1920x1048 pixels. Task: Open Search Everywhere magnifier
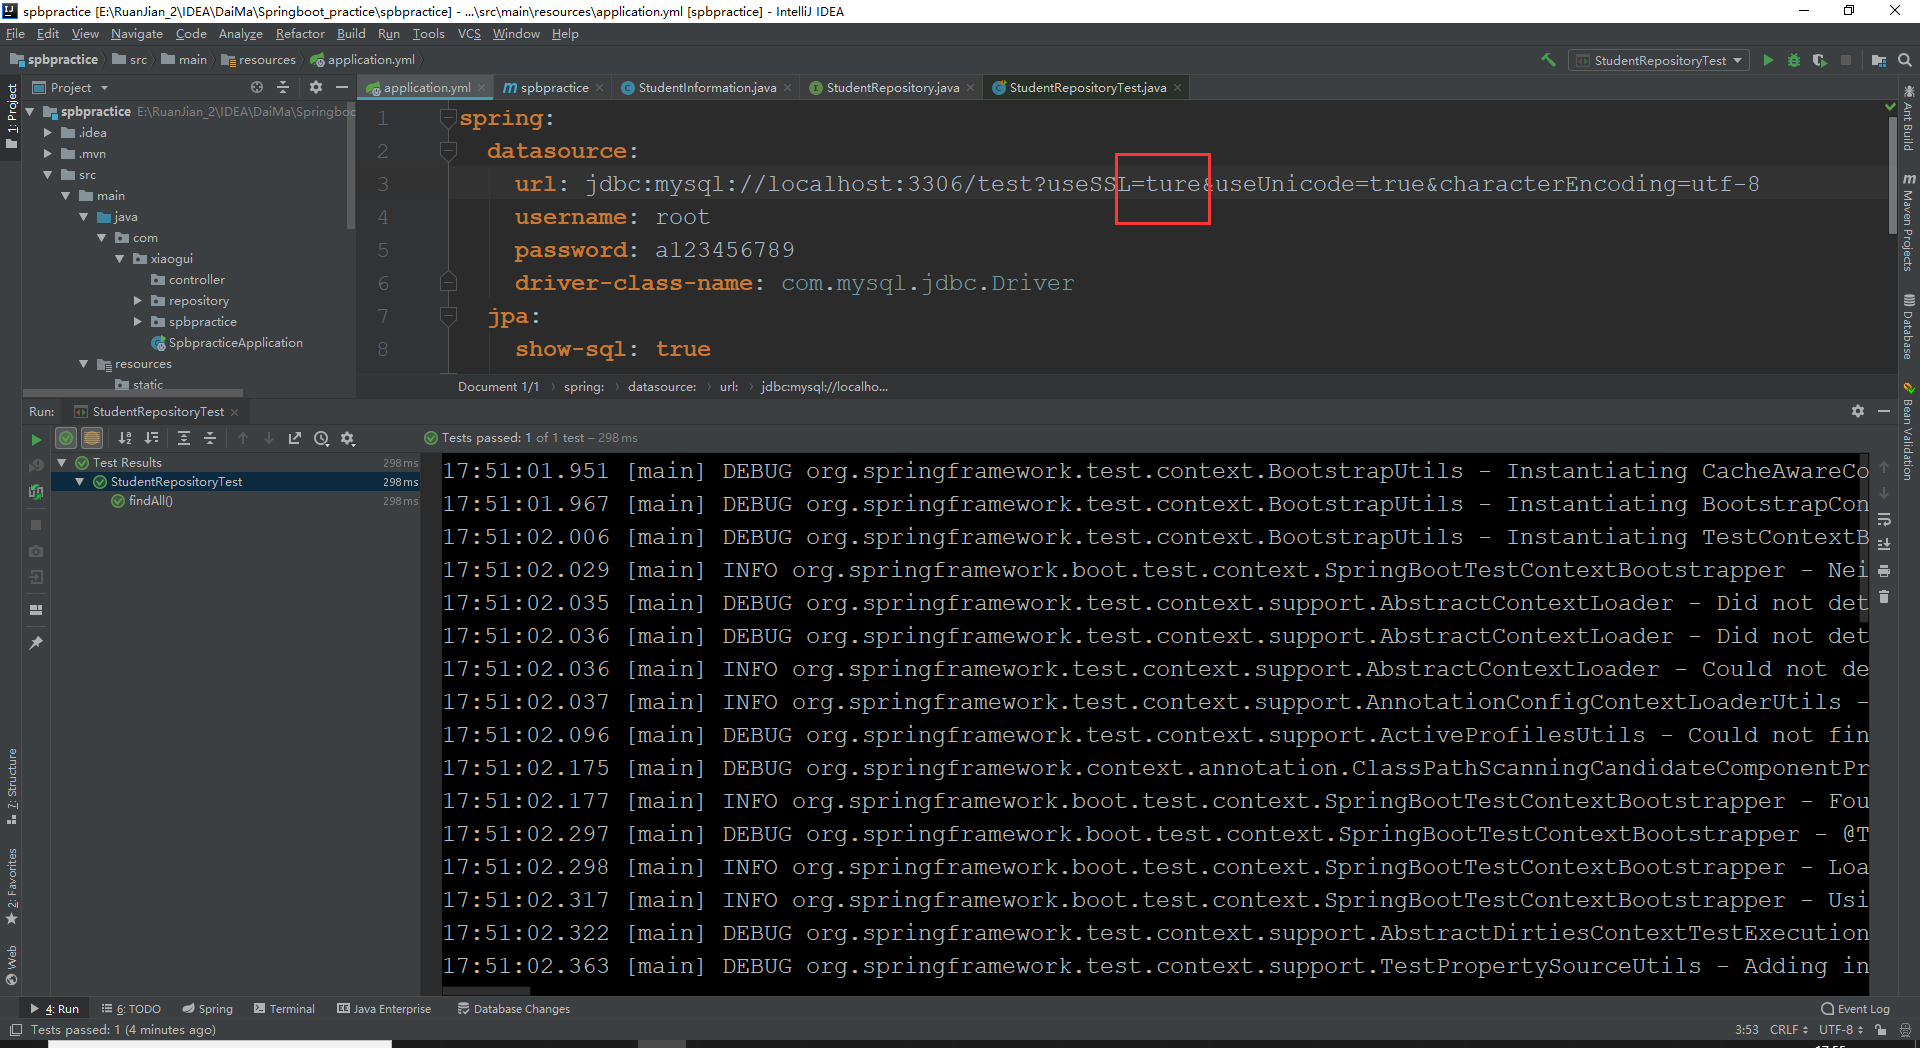tap(1904, 60)
